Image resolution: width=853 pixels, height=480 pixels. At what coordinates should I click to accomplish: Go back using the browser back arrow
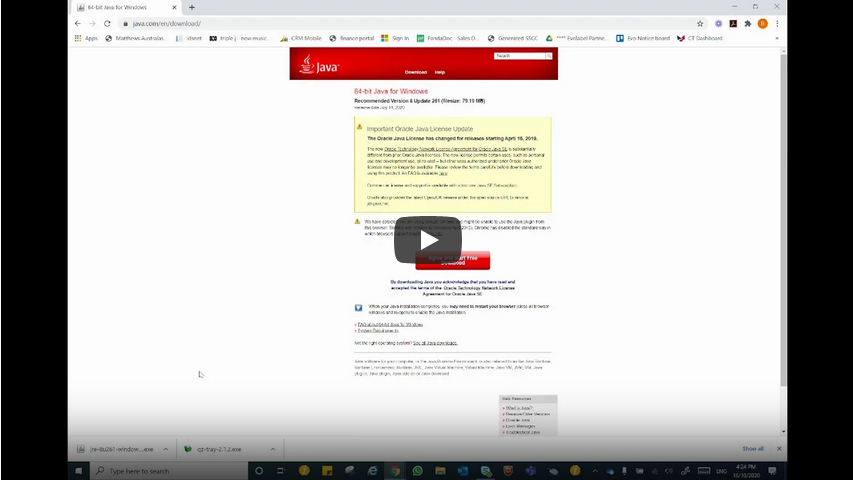[78, 23]
